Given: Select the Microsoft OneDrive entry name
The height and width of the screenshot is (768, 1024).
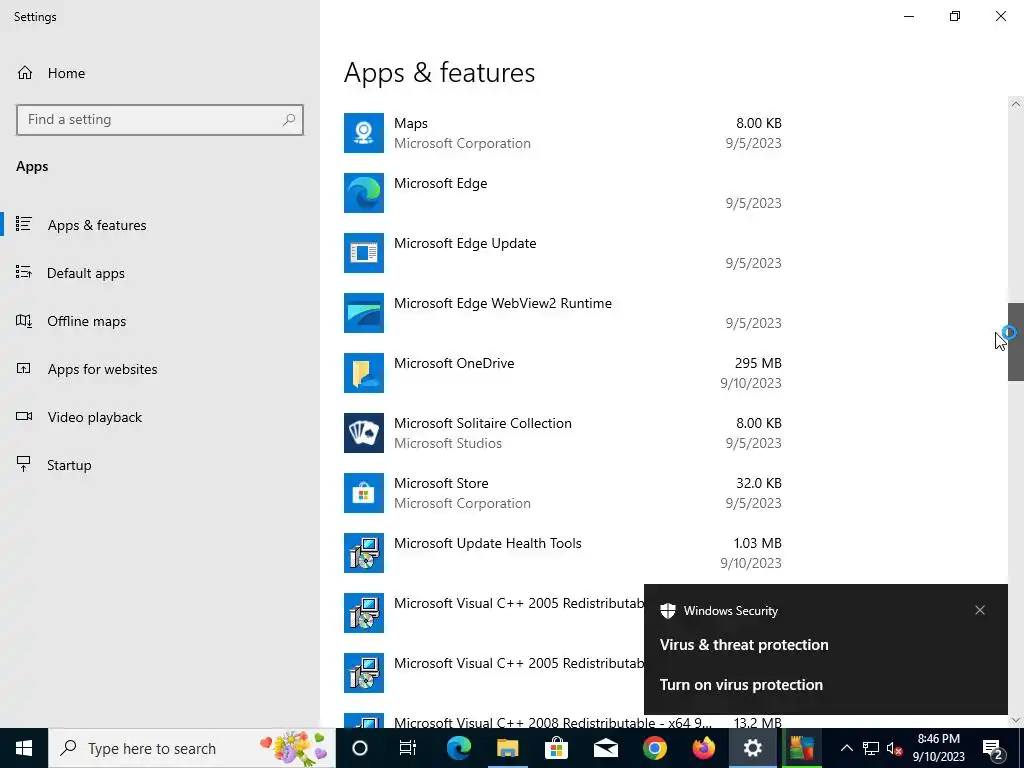Looking at the screenshot, I should click(x=454, y=363).
